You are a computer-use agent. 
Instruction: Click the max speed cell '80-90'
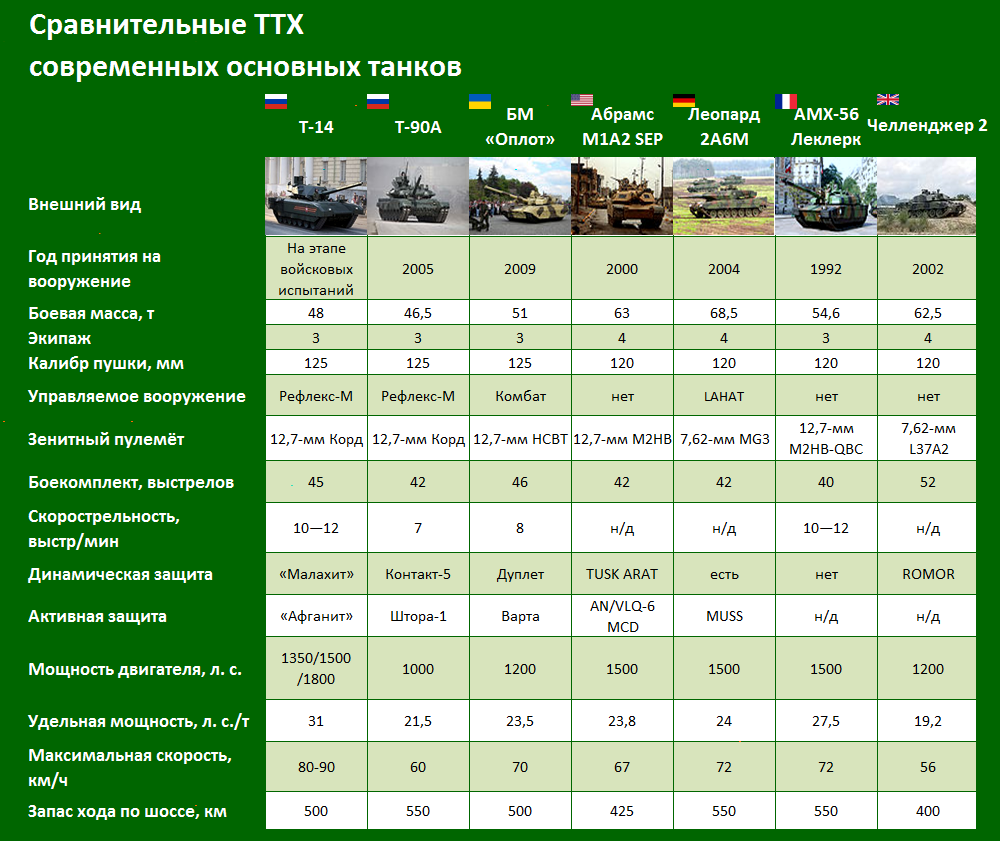pos(316,767)
